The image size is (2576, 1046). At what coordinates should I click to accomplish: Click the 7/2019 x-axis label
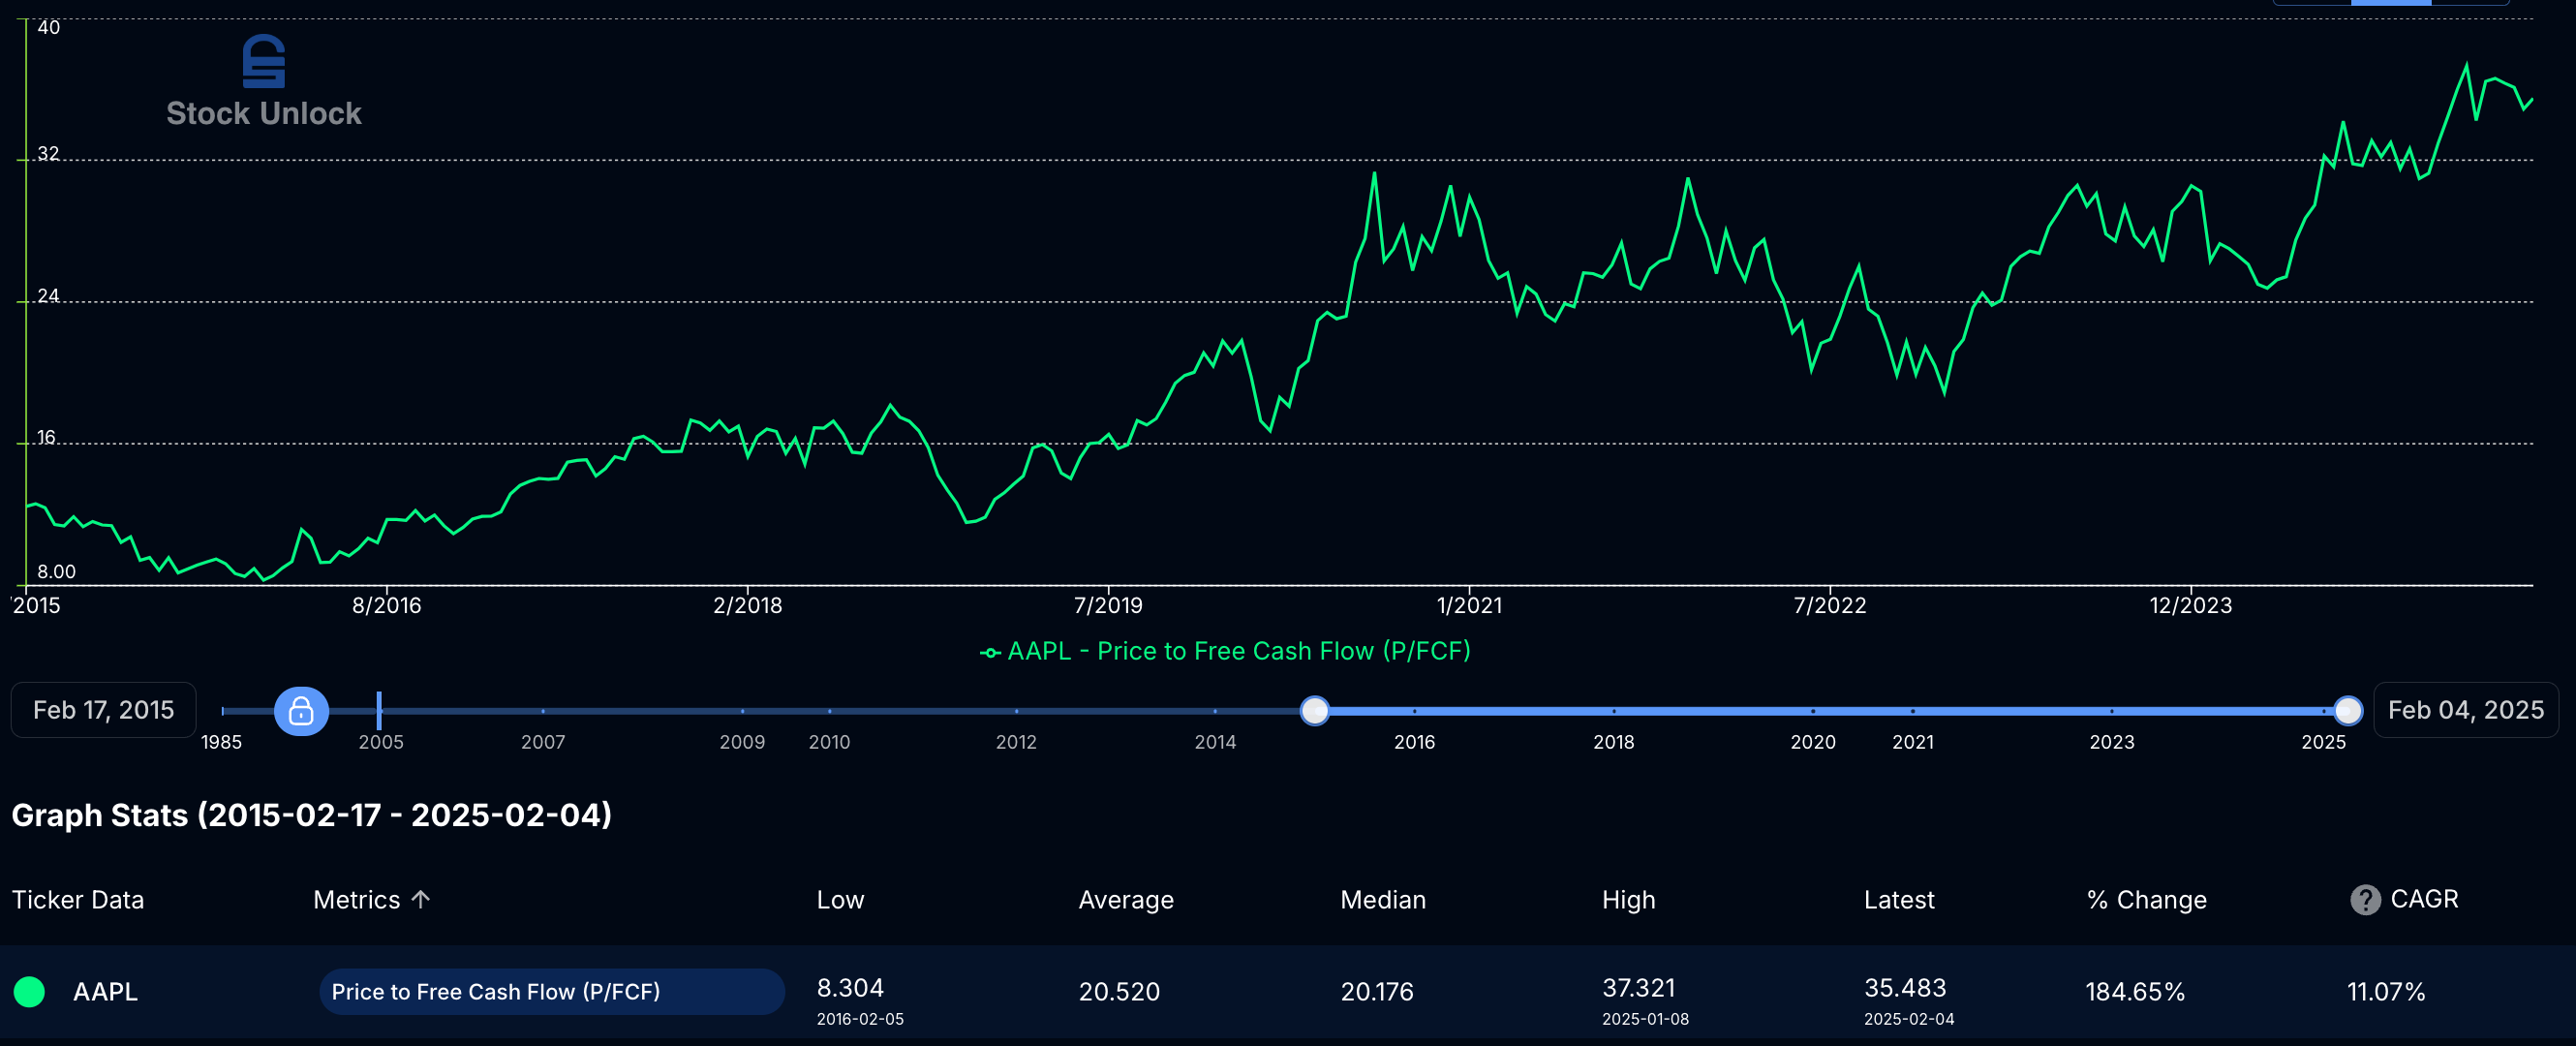point(1108,605)
